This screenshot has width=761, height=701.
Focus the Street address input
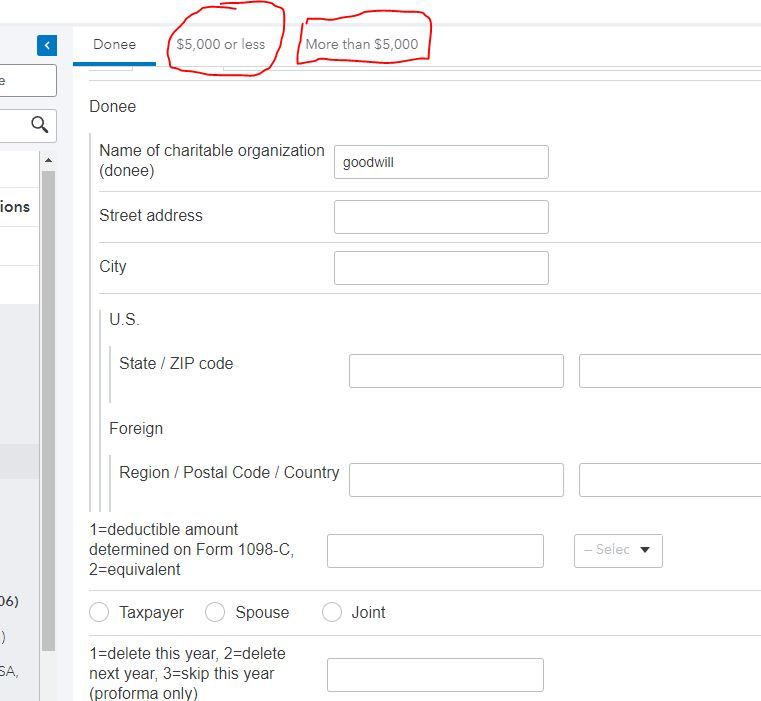(x=441, y=217)
